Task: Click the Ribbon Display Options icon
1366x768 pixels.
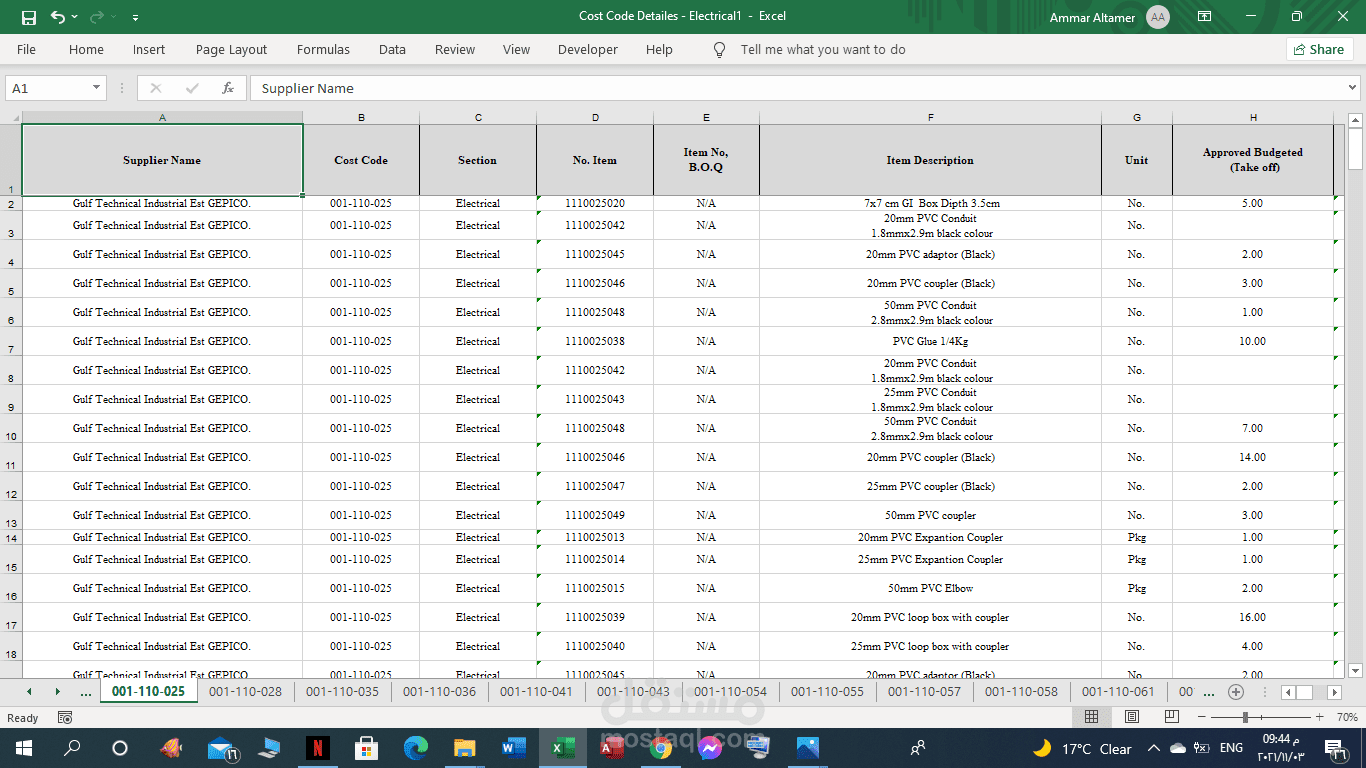Action: pos(1205,17)
